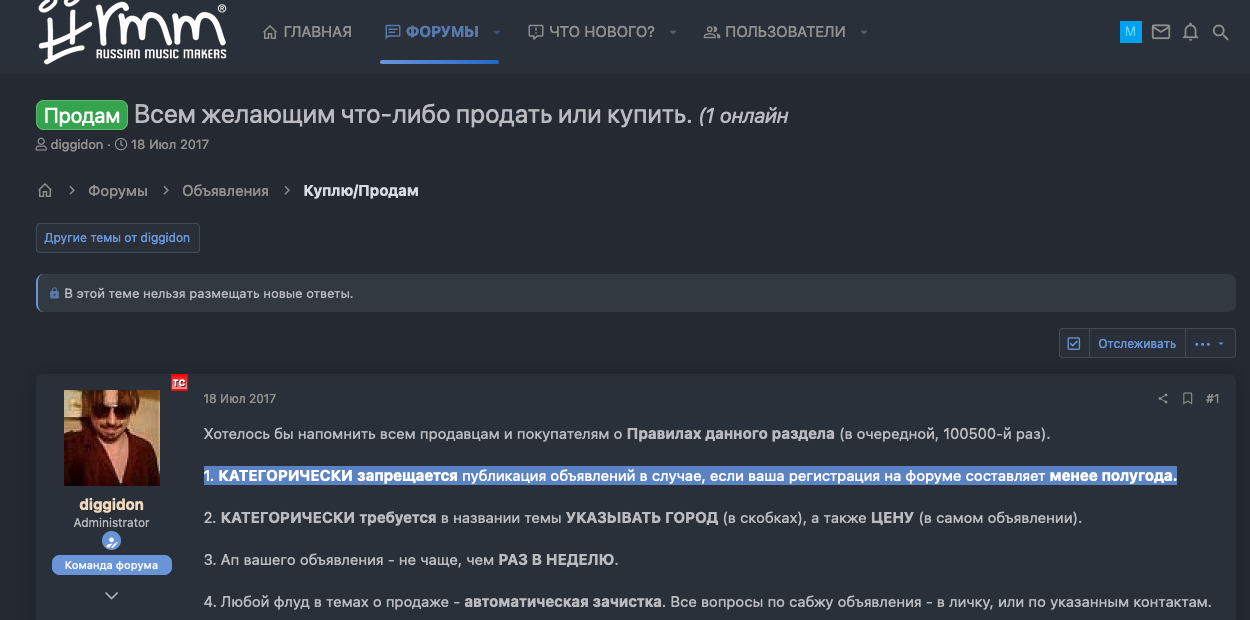Screen dimensions: 1250x620
Task: Expand the ЧТО НОВОГО? dropdown arrow
Action: coord(673,32)
